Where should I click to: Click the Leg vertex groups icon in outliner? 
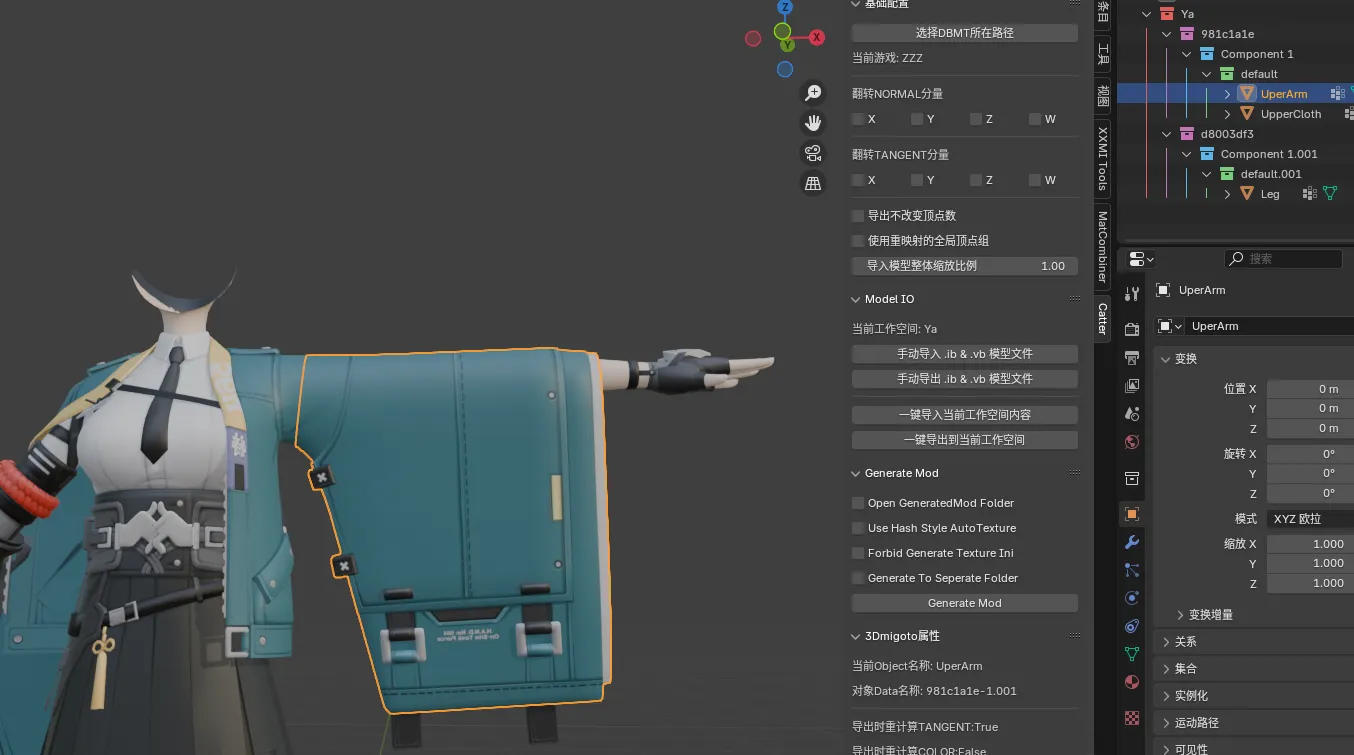(1309, 194)
